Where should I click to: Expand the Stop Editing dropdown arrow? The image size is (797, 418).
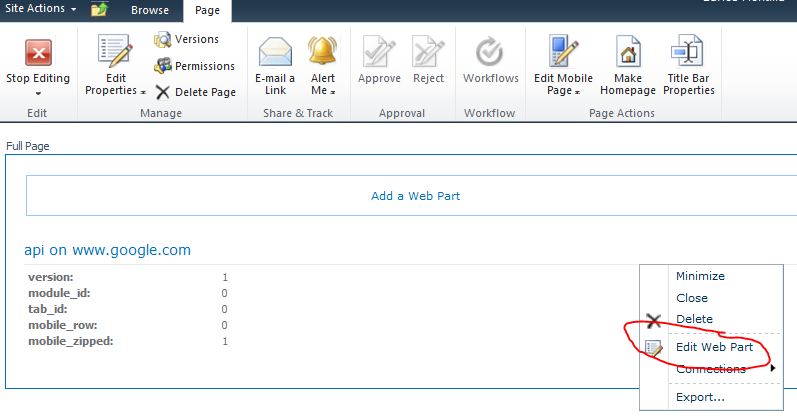[38, 94]
